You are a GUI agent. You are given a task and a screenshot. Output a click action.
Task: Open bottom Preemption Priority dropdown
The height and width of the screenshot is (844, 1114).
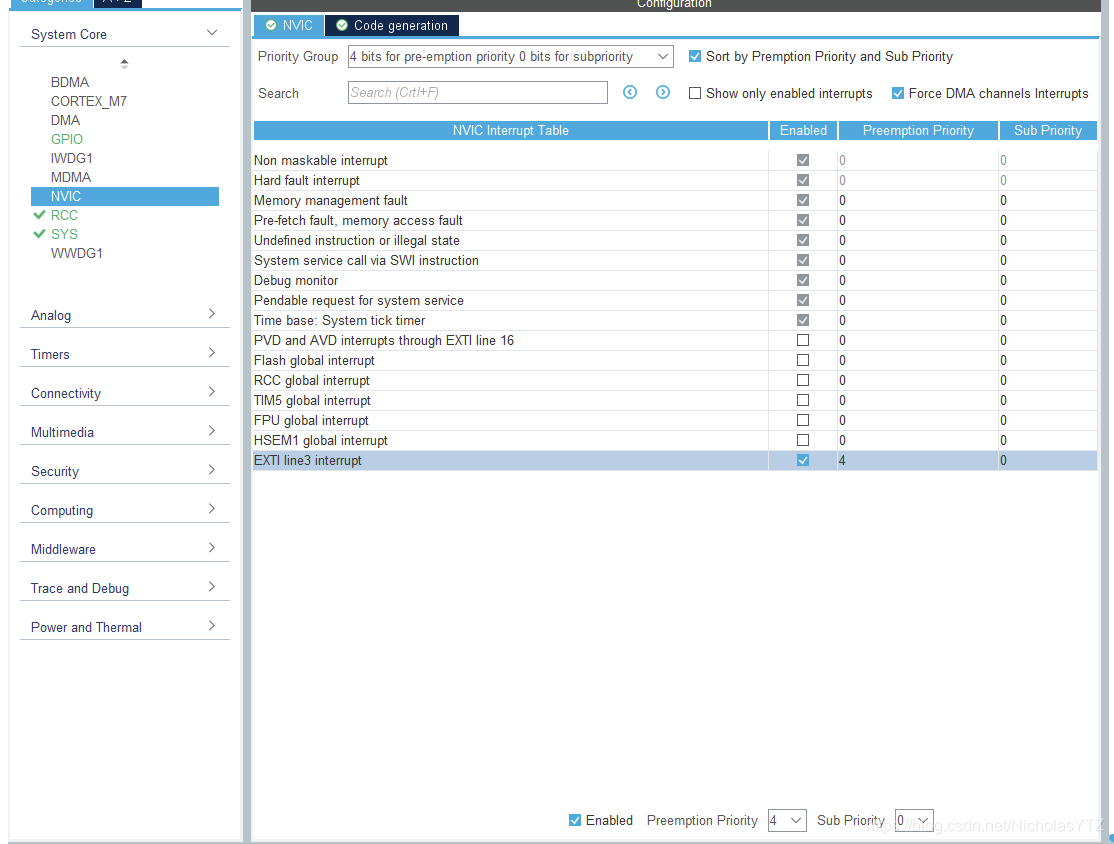[x=787, y=821]
